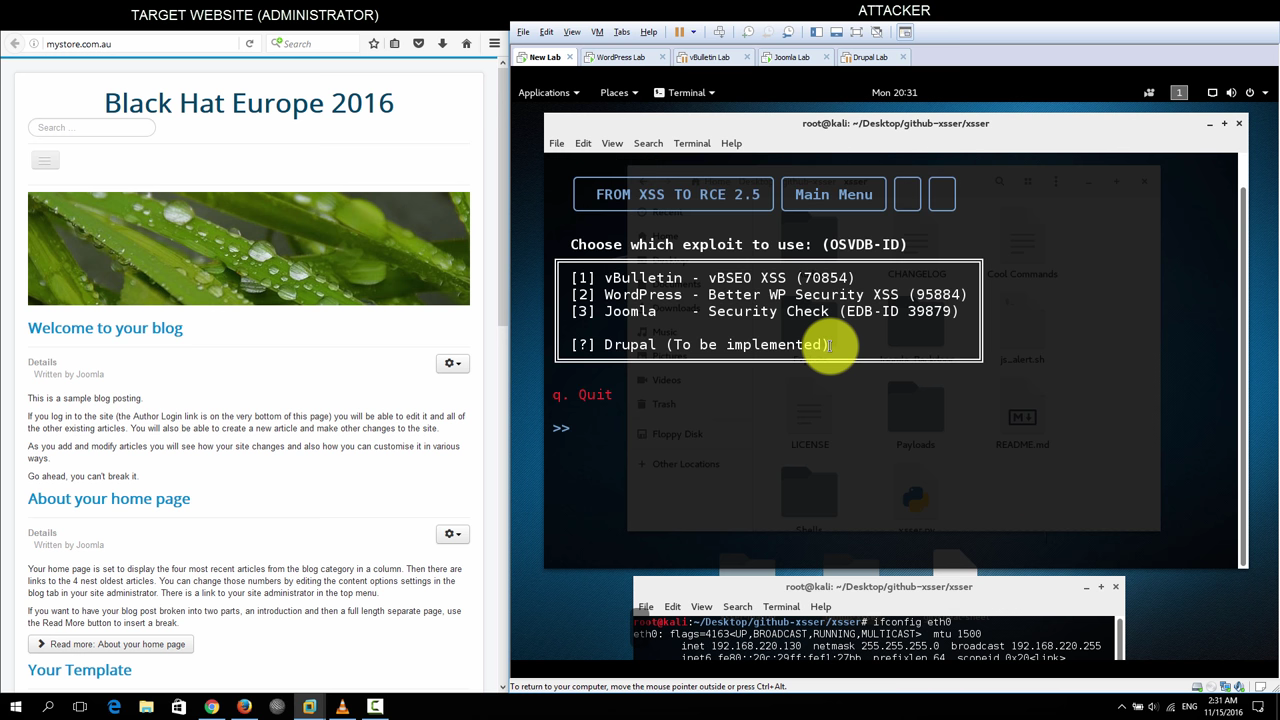This screenshot has height=720, width=1280.
Task: Click workspace indicator 1 in Kali bar
Action: click(1179, 92)
